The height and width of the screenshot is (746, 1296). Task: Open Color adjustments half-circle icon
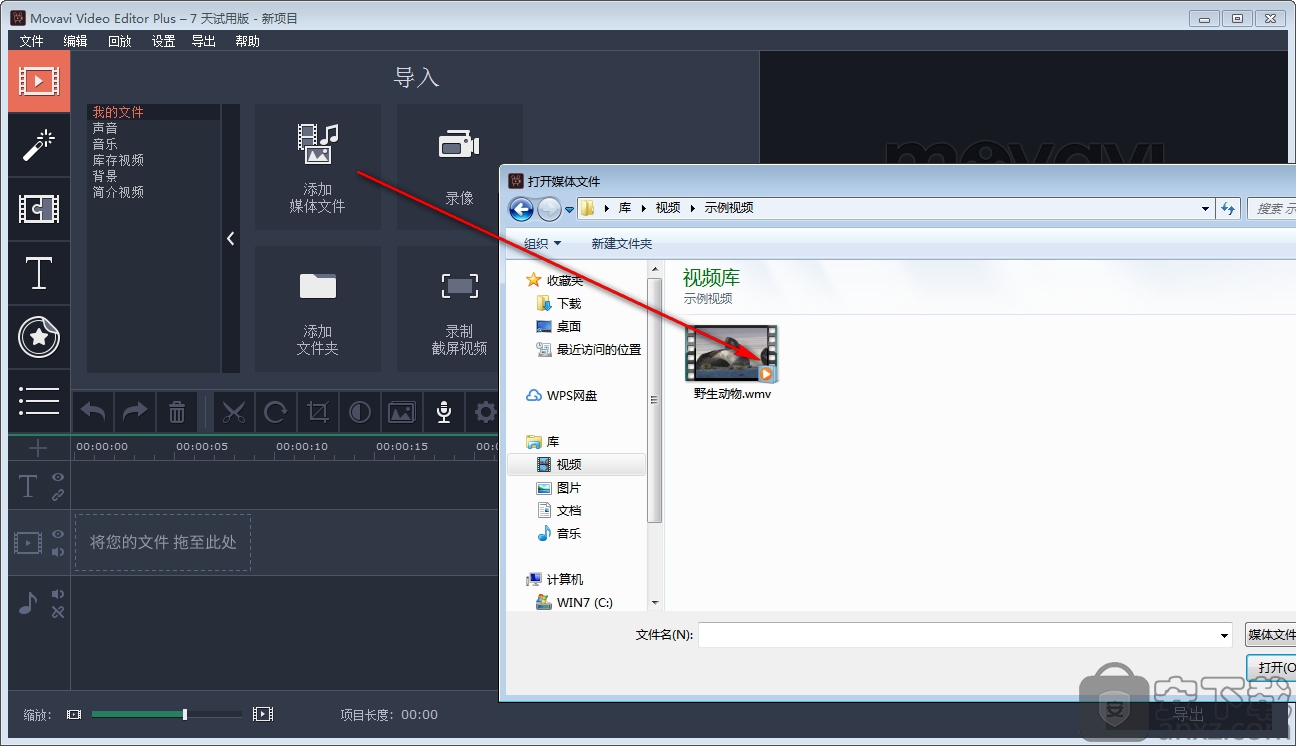pyautogui.click(x=360, y=411)
